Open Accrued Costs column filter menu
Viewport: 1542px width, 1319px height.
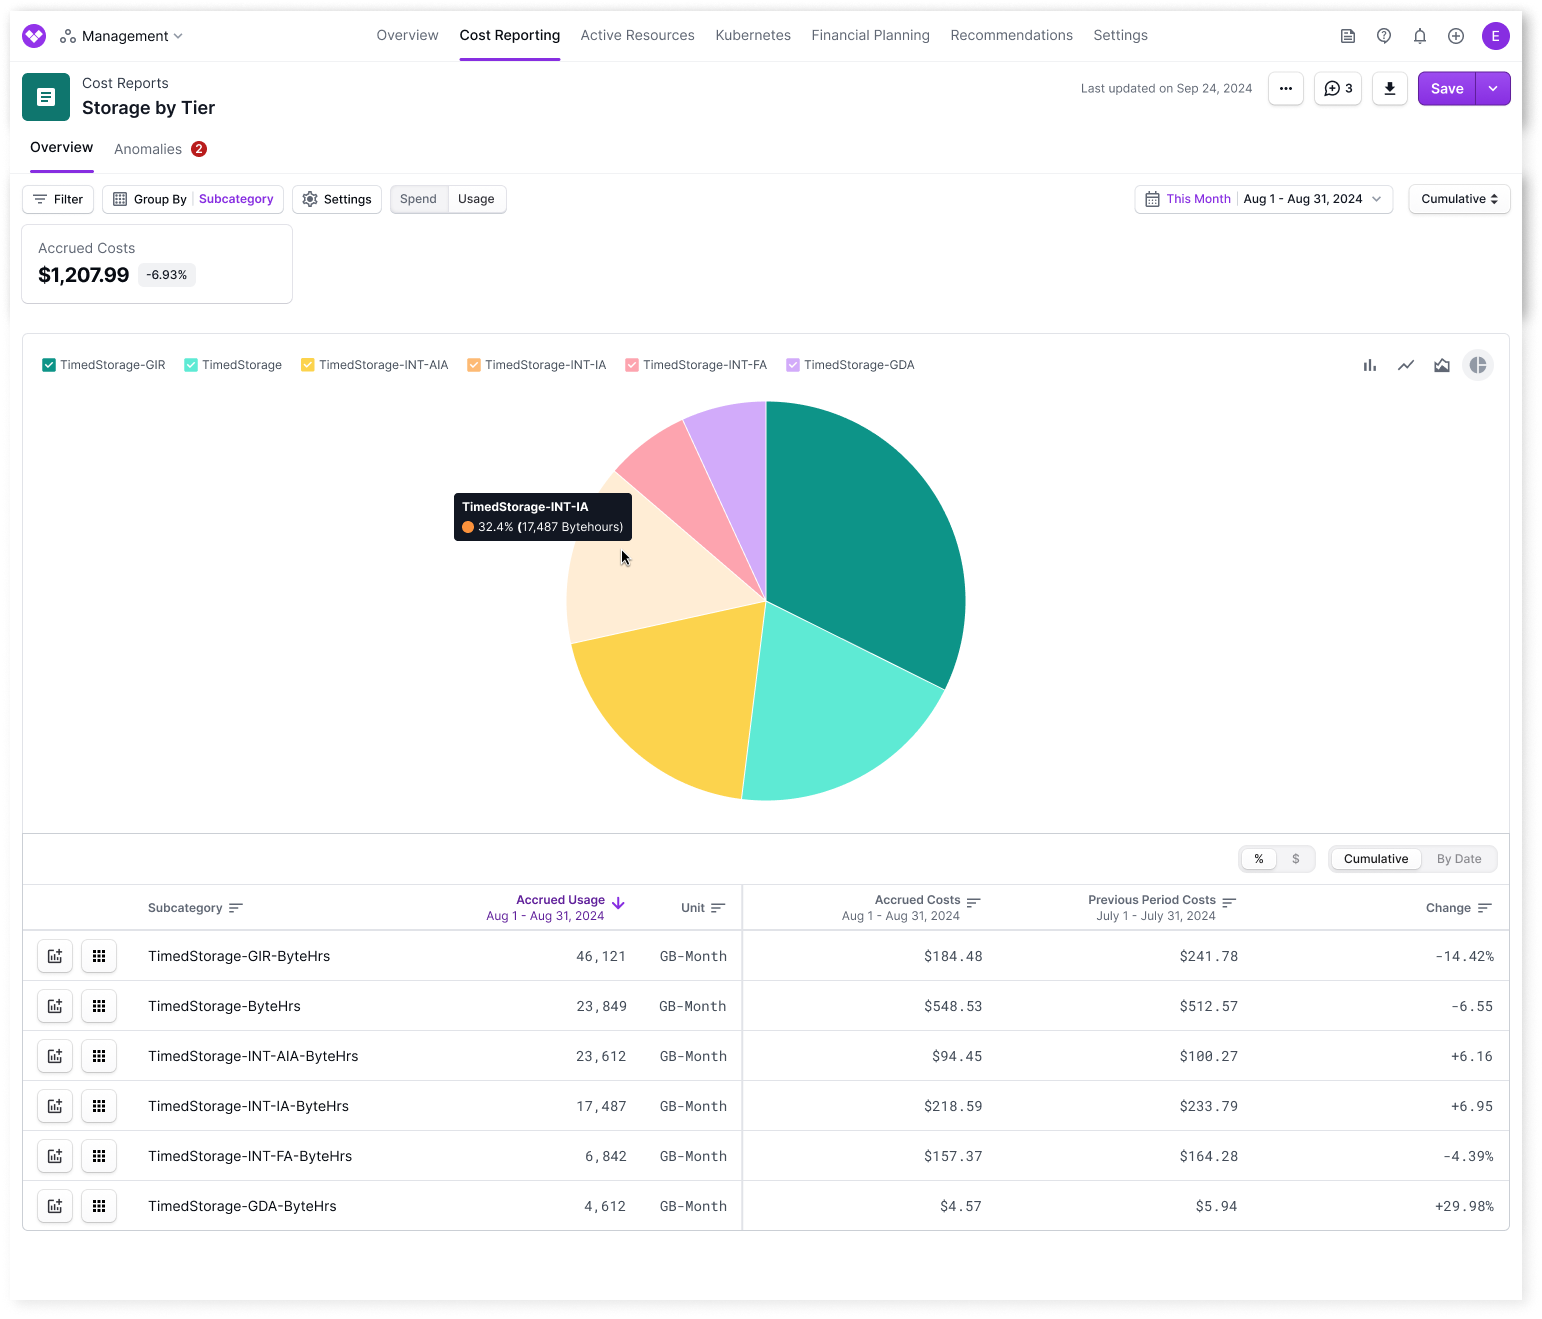click(974, 902)
